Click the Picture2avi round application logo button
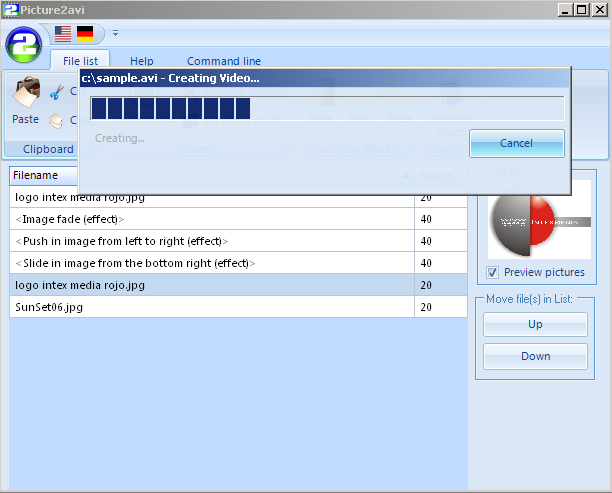 [x=23, y=44]
